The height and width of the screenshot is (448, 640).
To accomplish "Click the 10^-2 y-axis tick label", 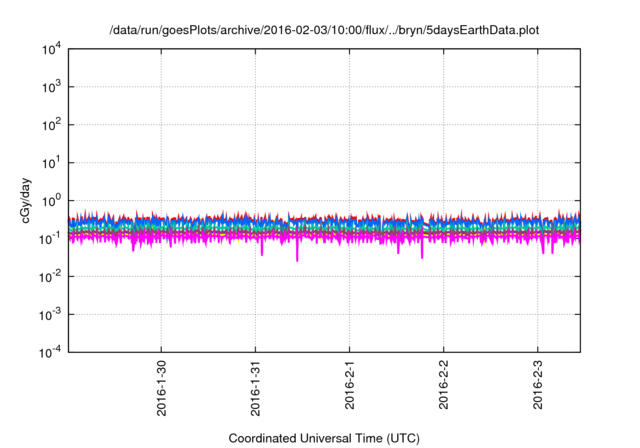I will click(x=50, y=277).
